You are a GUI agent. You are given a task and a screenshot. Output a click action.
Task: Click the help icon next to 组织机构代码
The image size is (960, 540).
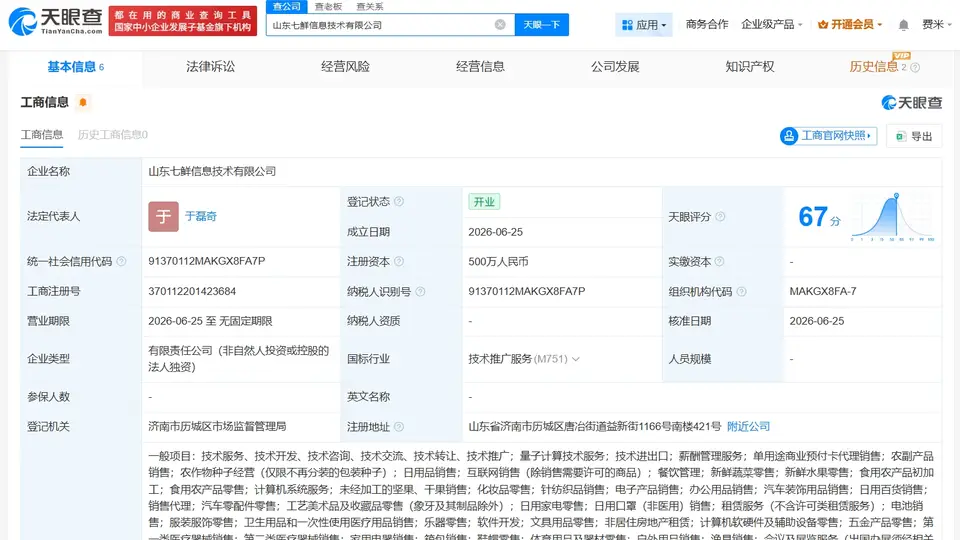(x=741, y=291)
